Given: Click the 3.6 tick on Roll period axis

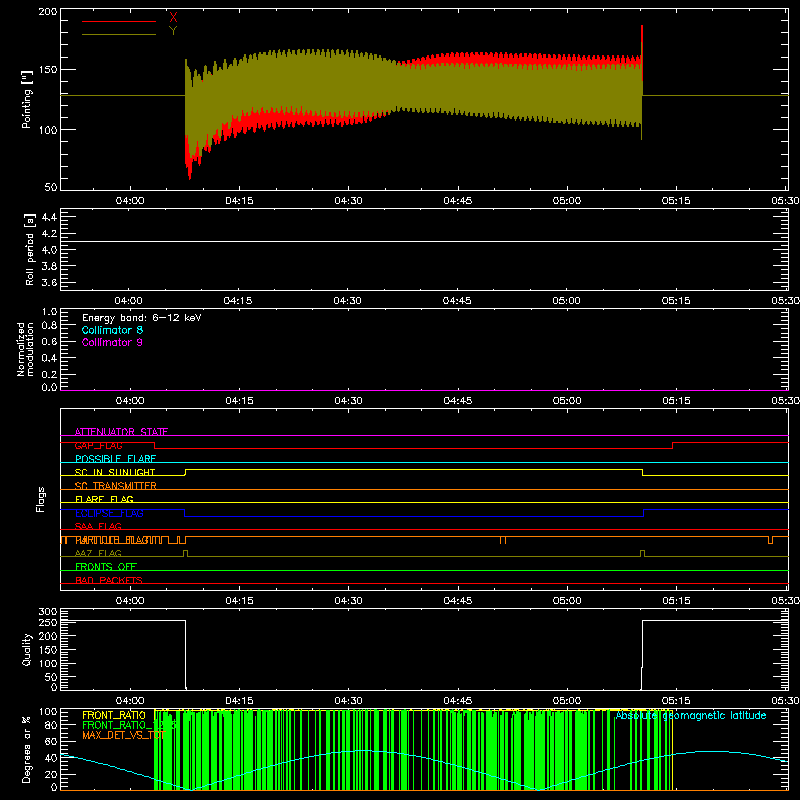Looking at the screenshot, I should (49, 282).
